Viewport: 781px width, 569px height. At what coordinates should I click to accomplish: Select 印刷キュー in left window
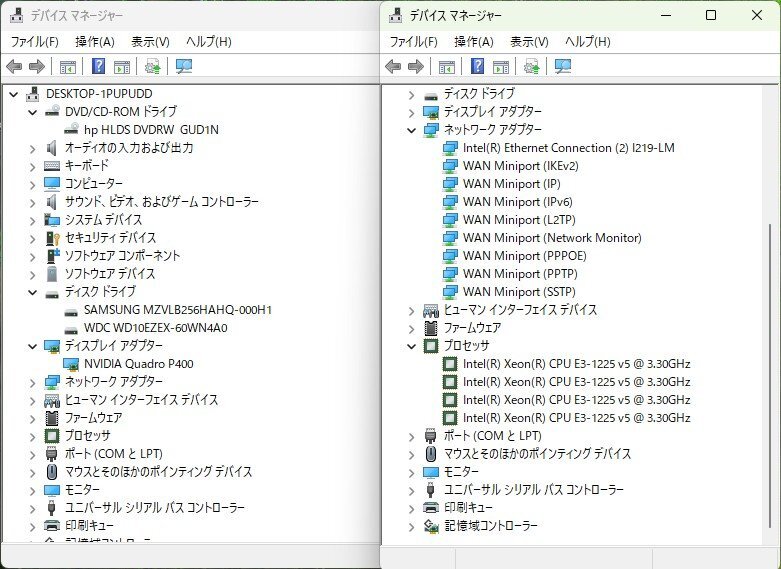pyautogui.click(x=89, y=526)
